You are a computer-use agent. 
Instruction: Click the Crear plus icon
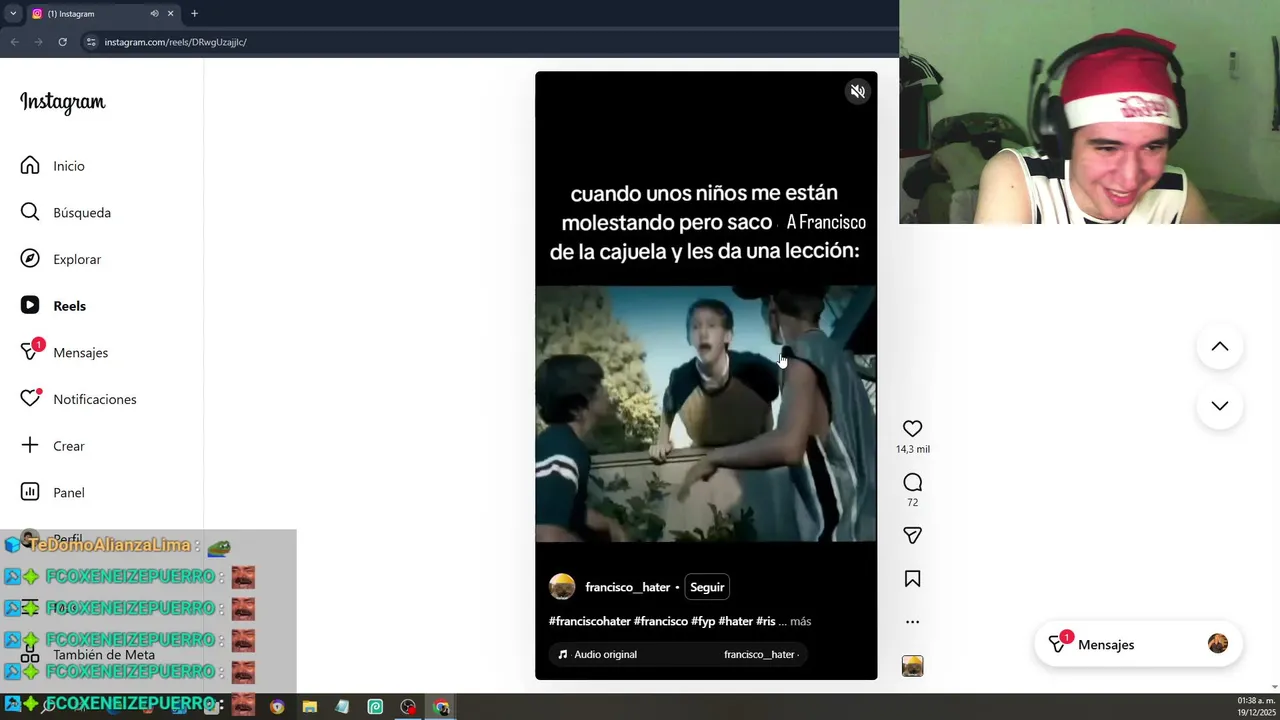tap(30, 445)
